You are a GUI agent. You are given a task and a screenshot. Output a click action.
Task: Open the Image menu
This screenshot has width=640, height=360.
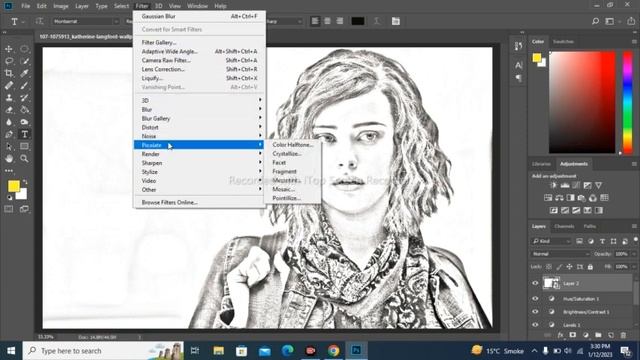[x=60, y=6]
